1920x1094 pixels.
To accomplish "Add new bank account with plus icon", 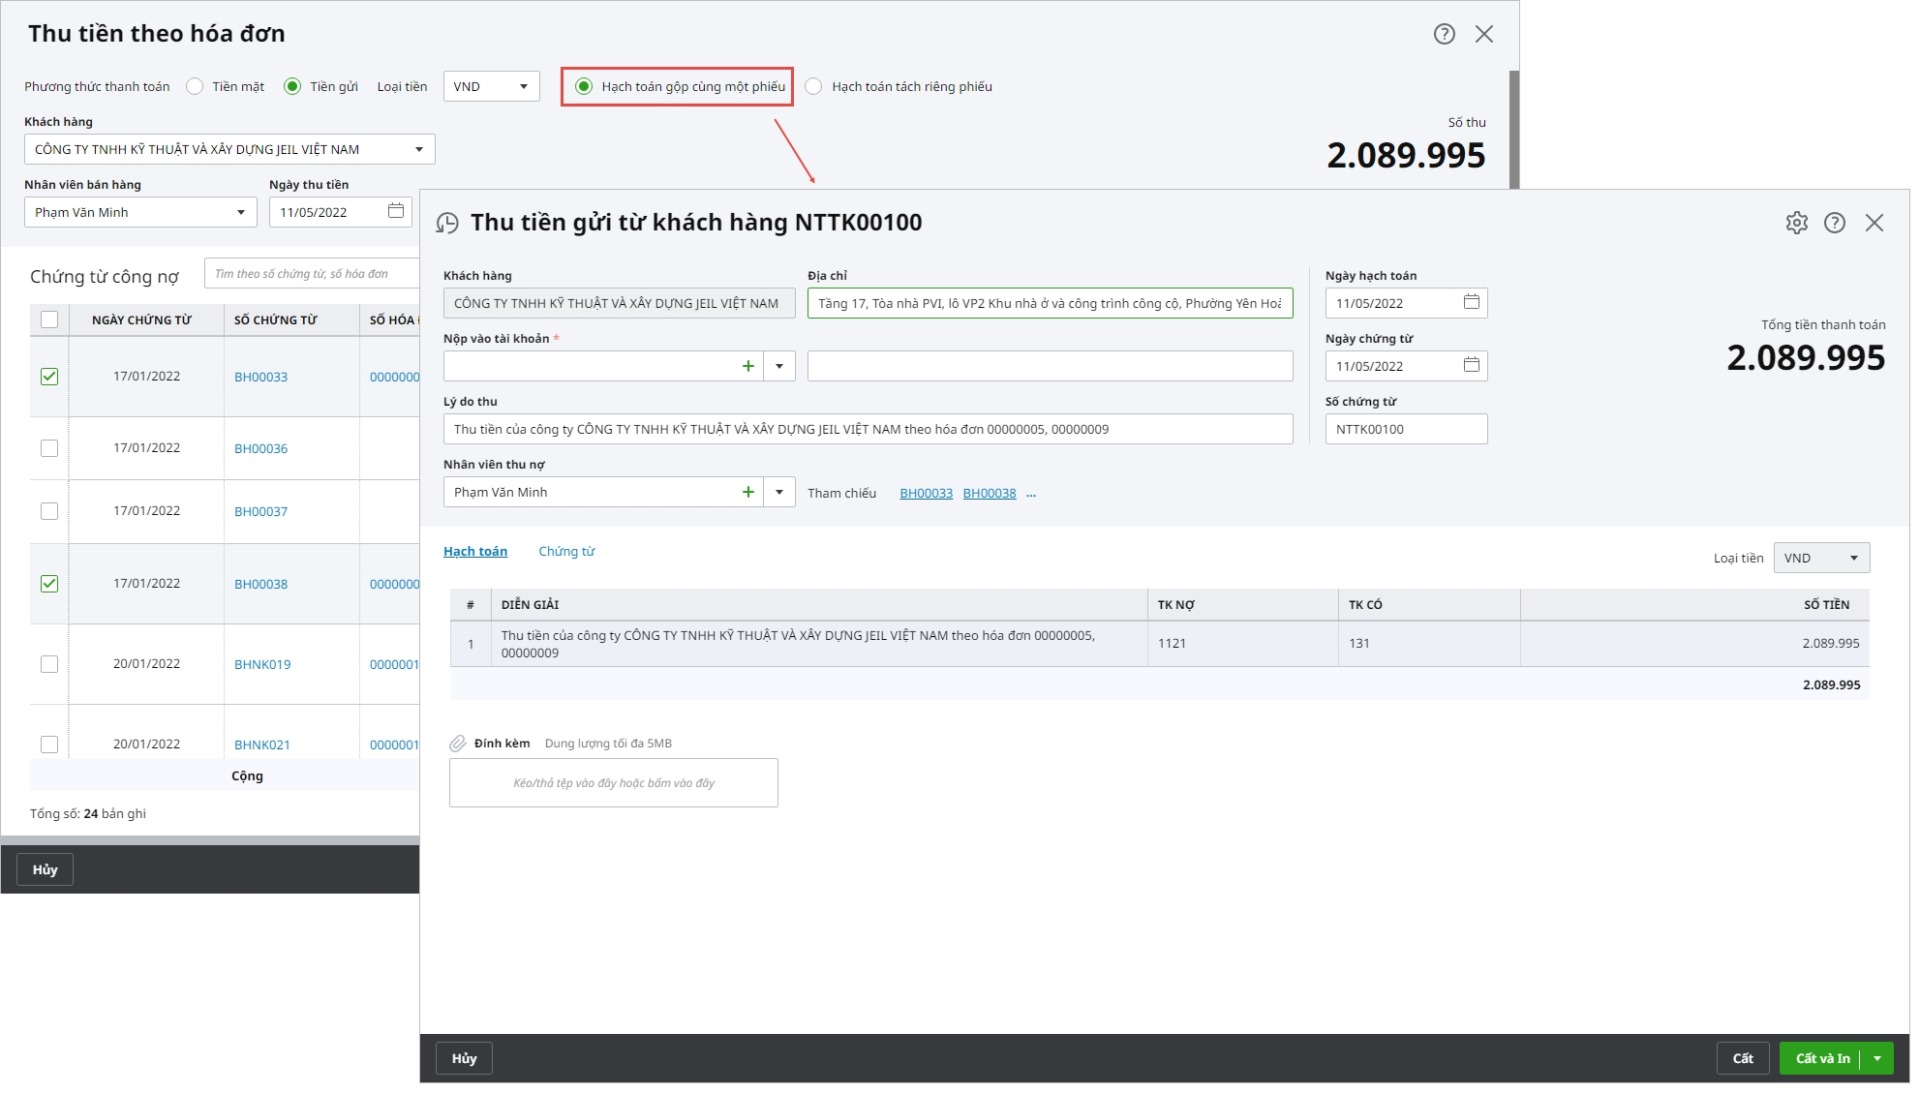I will click(x=747, y=366).
